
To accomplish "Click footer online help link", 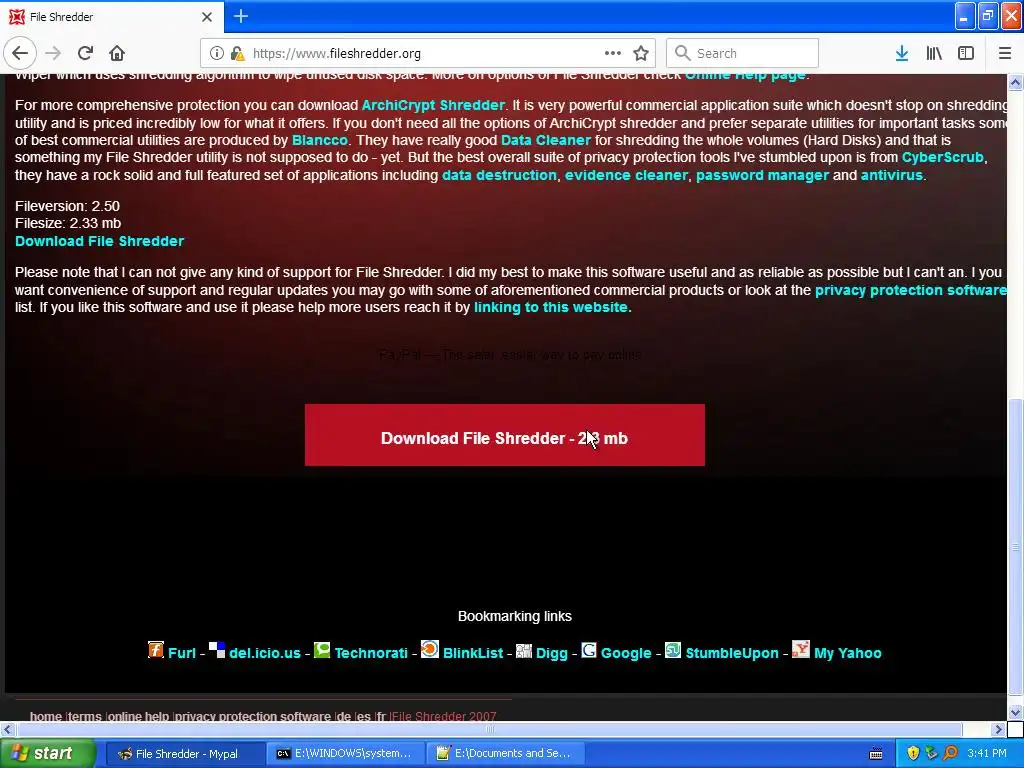I will (138, 716).
